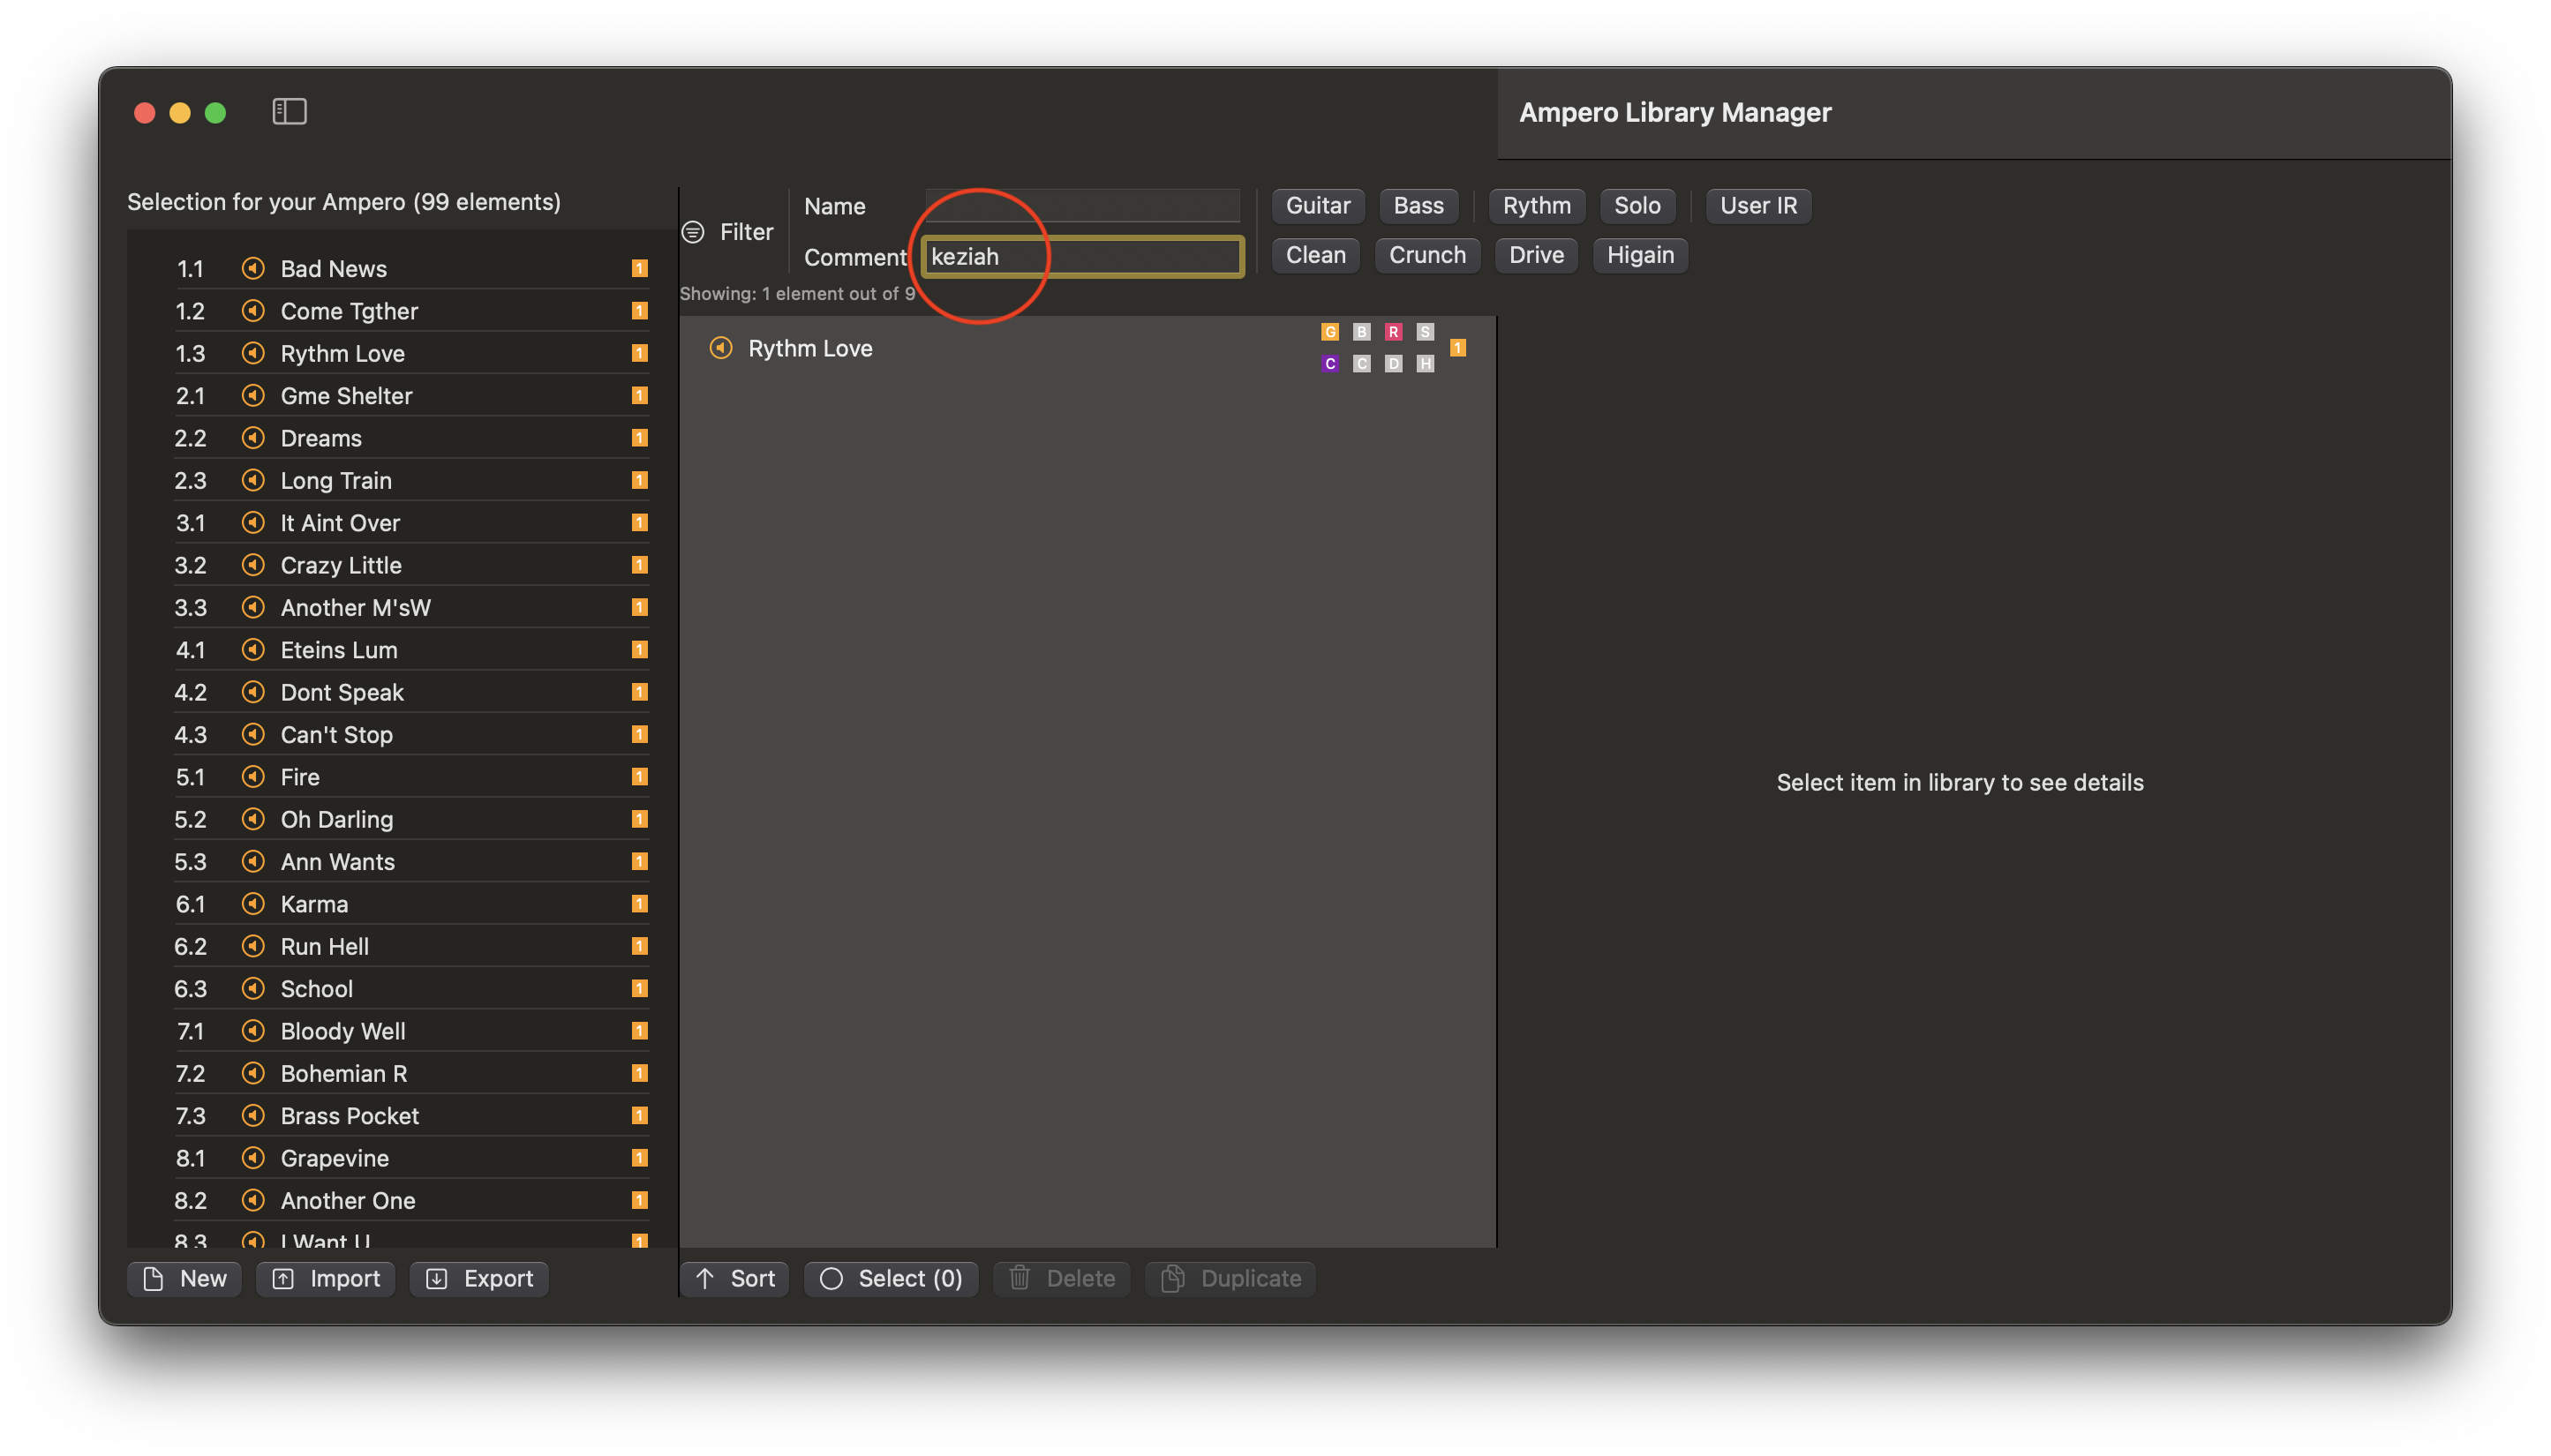Select the Bass filter tag button
This screenshot has height=1456, width=2551.
click(x=1419, y=205)
